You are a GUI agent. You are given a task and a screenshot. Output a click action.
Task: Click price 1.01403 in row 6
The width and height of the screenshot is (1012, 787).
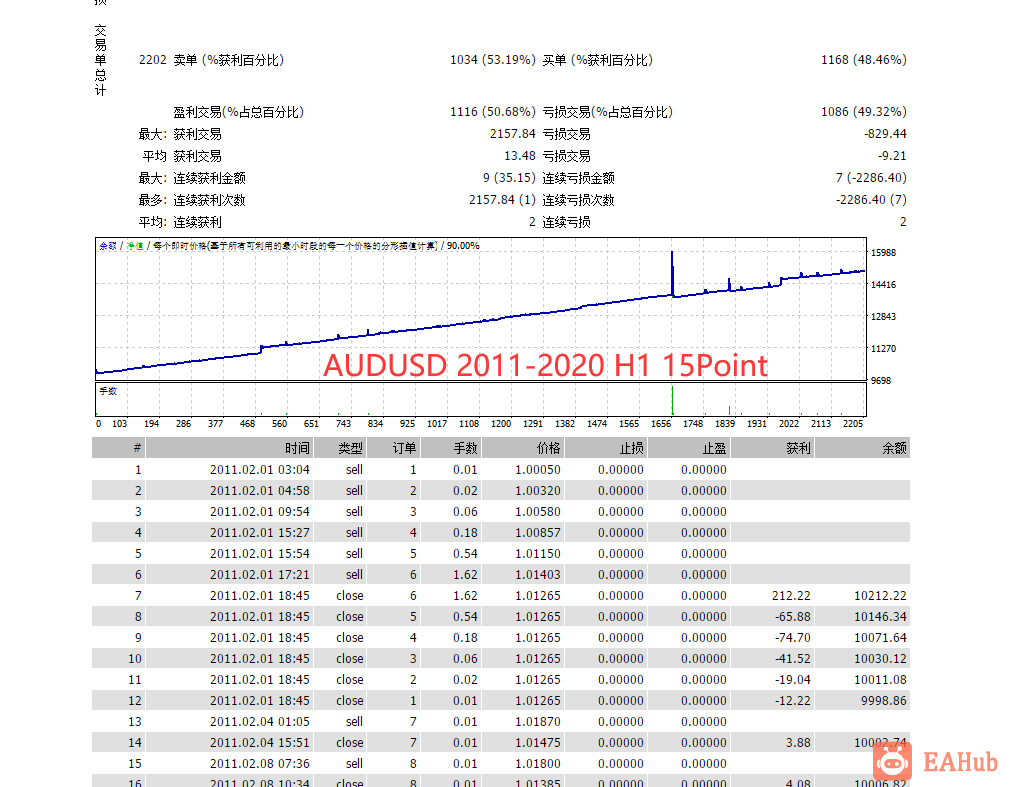coord(538,575)
